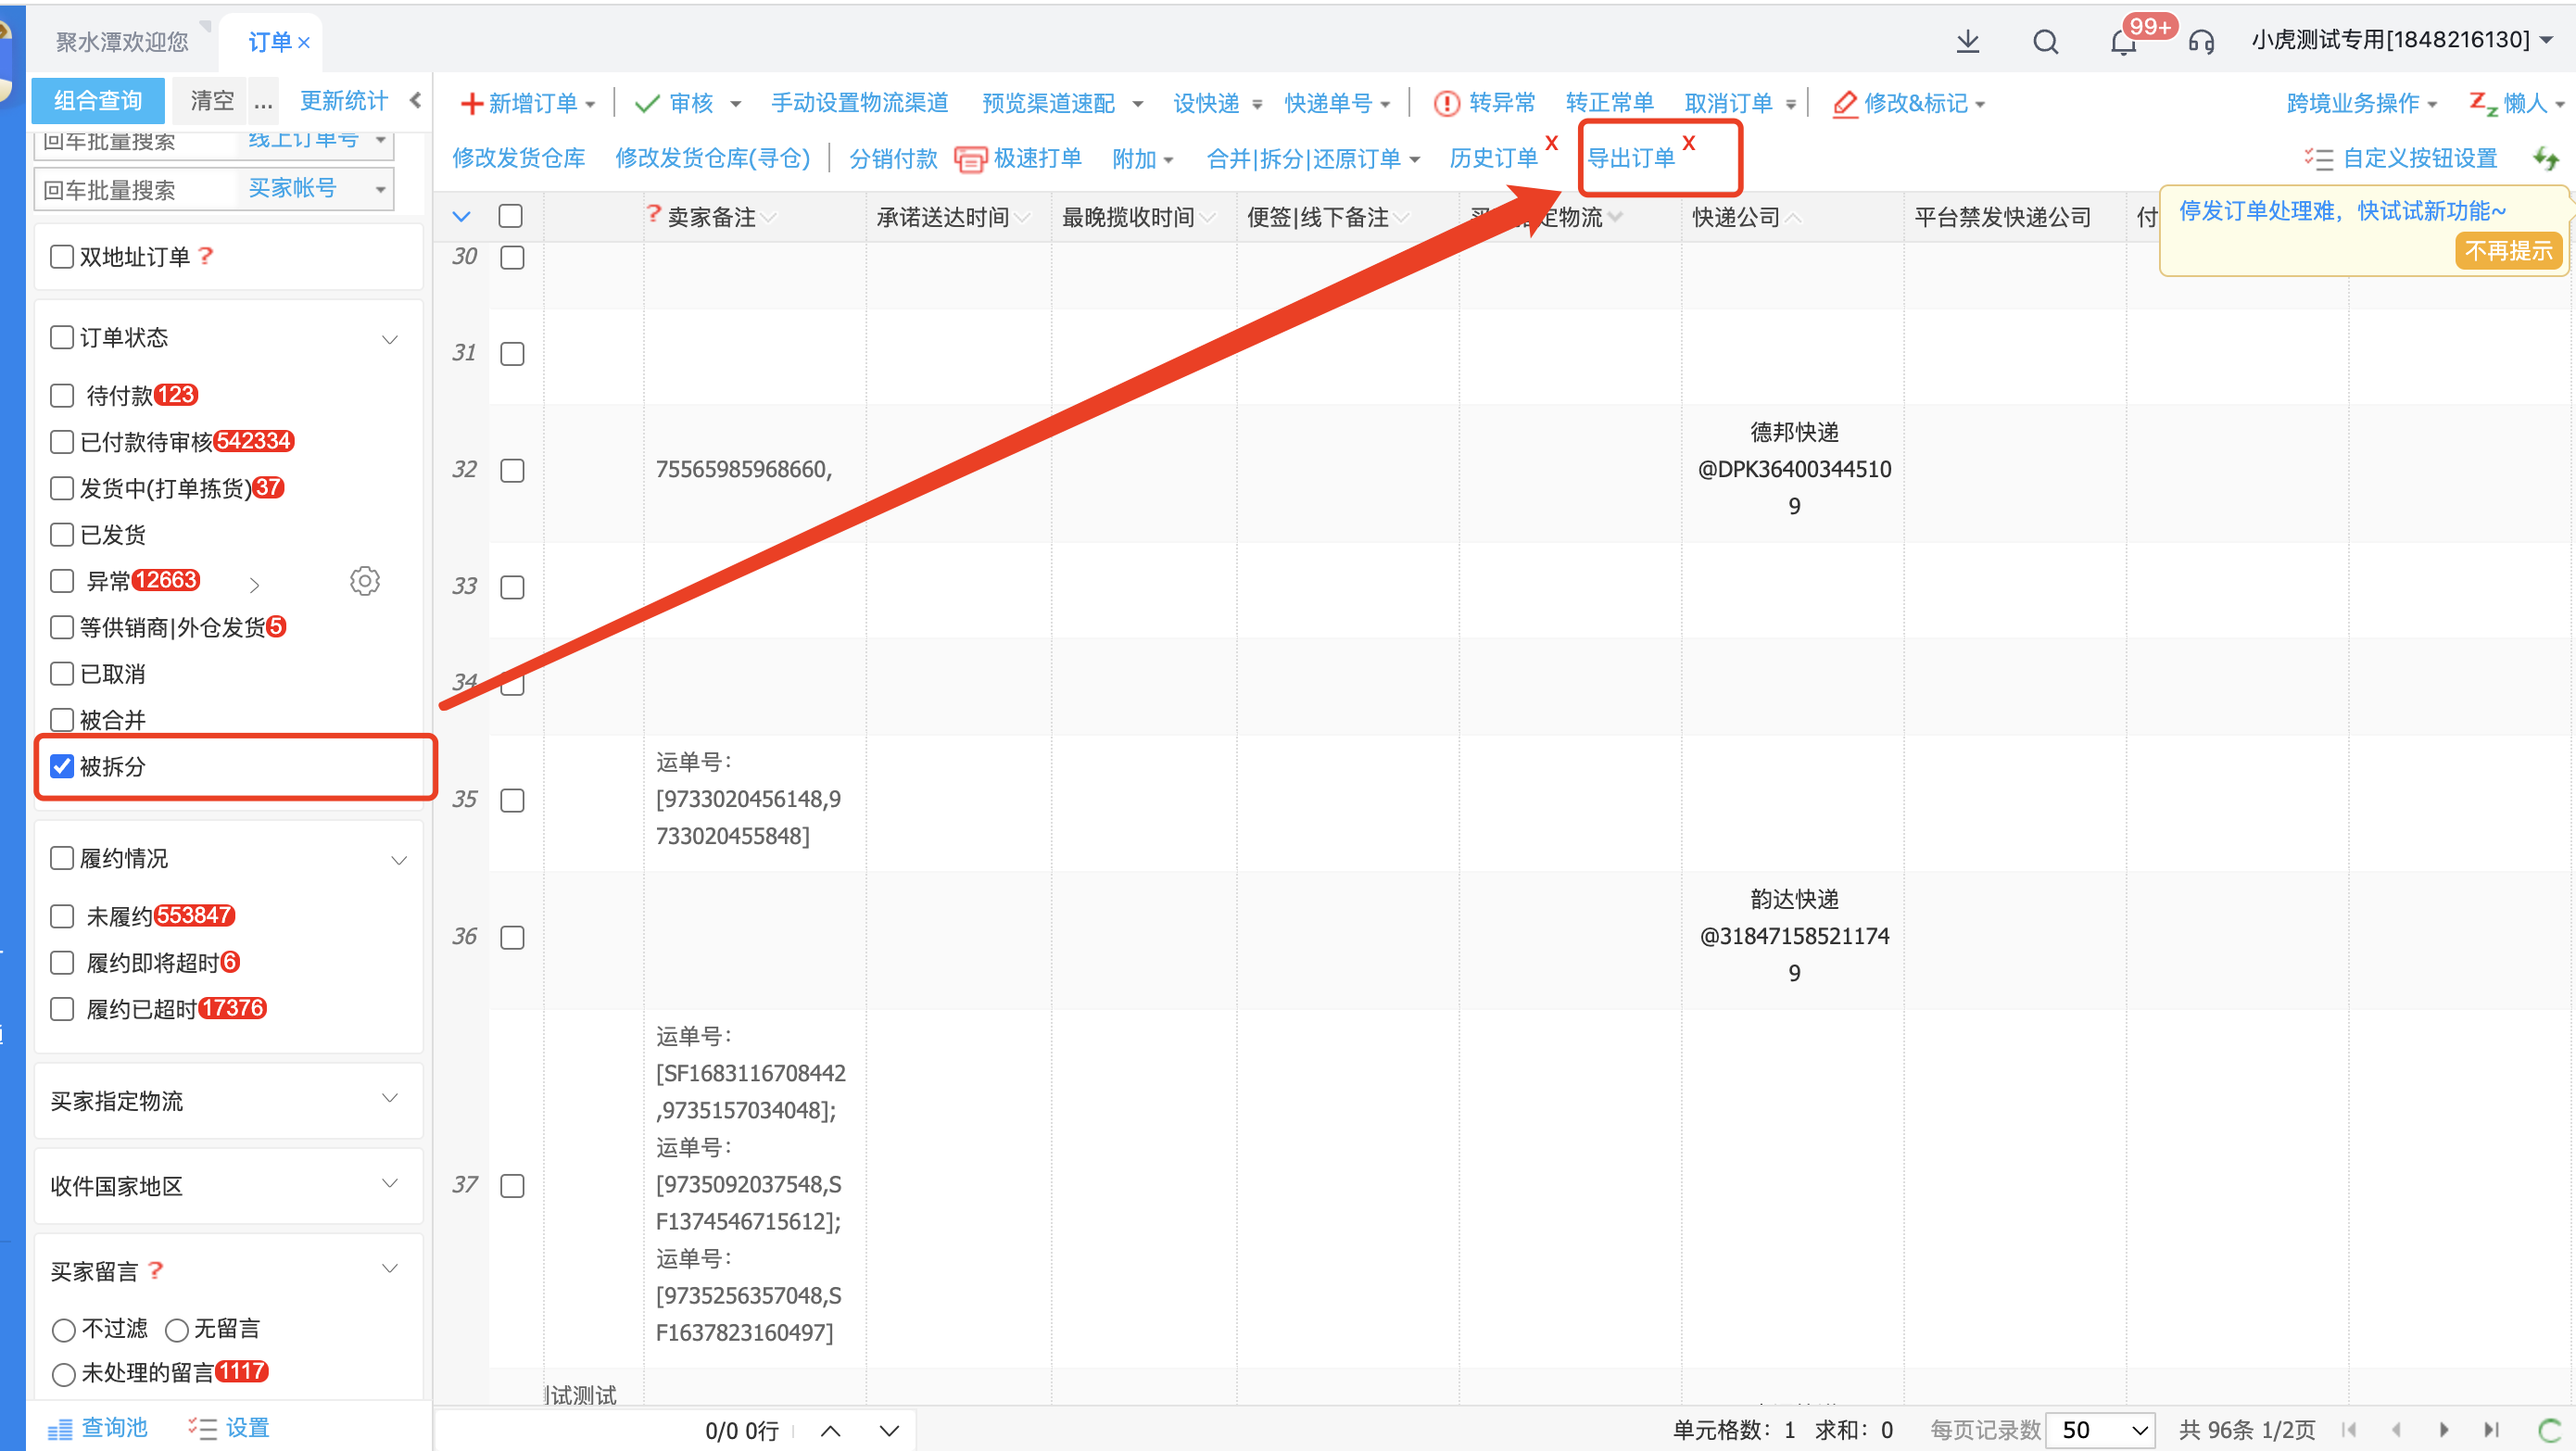Screen dimensions: 2576x1451
Task: Dismiss tip with 不再提示 button
Action: pos(2508,250)
